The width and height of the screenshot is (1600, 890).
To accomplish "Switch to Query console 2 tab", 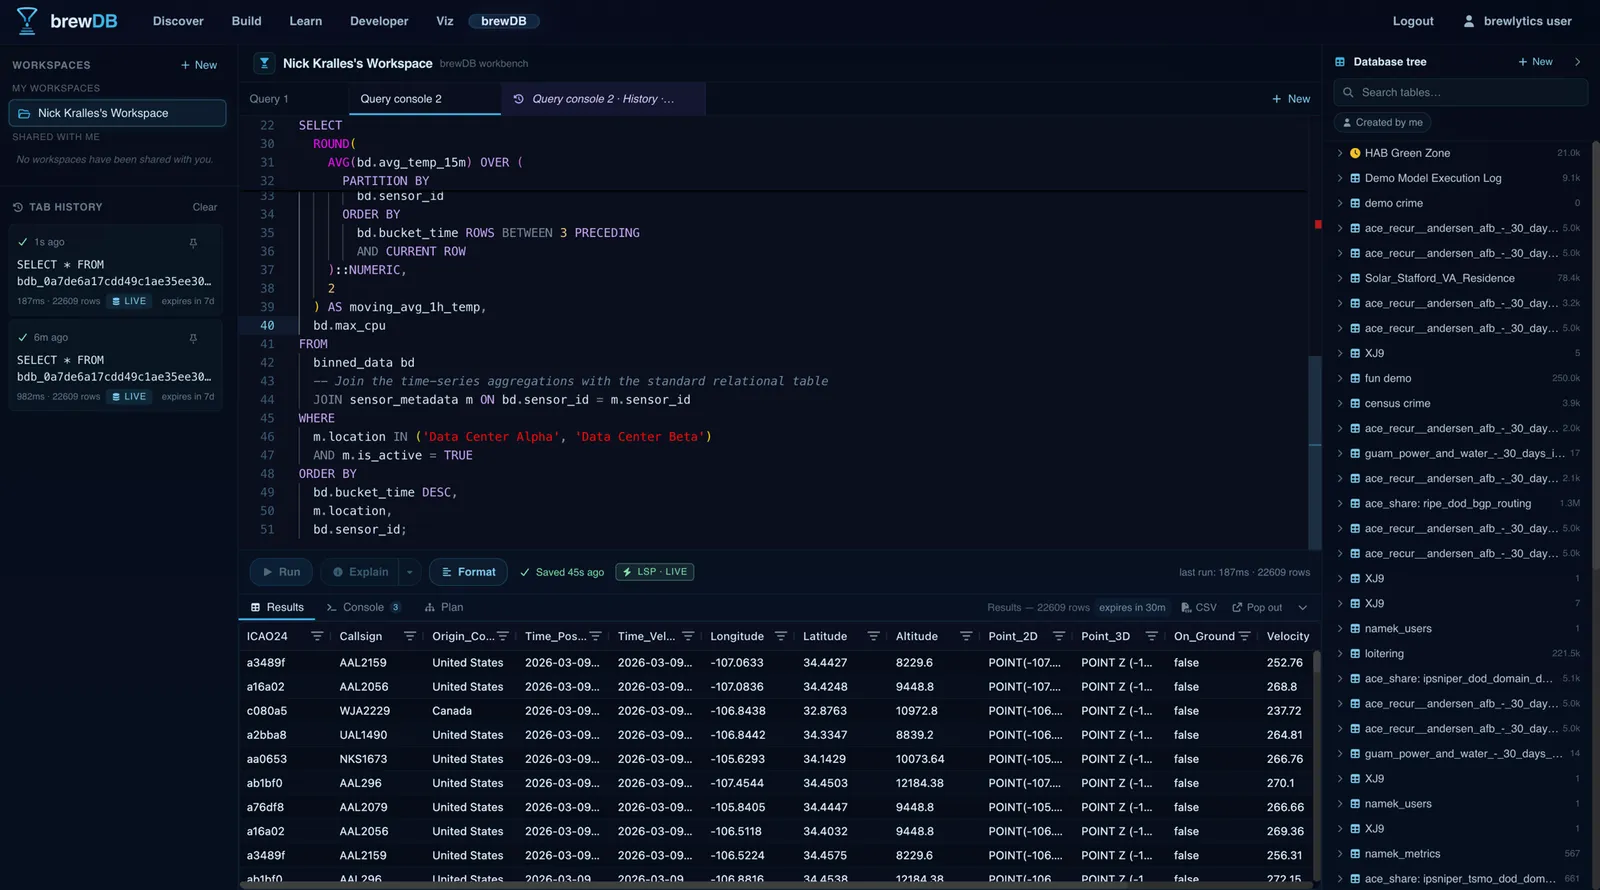I will [x=424, y=99].
